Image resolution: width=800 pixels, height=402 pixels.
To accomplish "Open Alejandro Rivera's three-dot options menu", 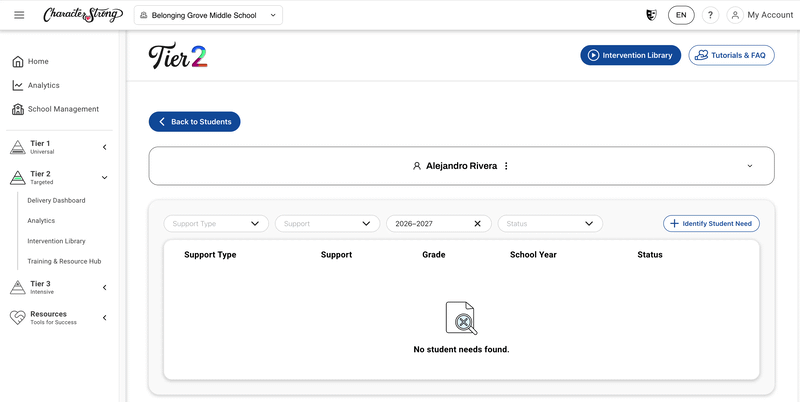I will pos(506,166).
